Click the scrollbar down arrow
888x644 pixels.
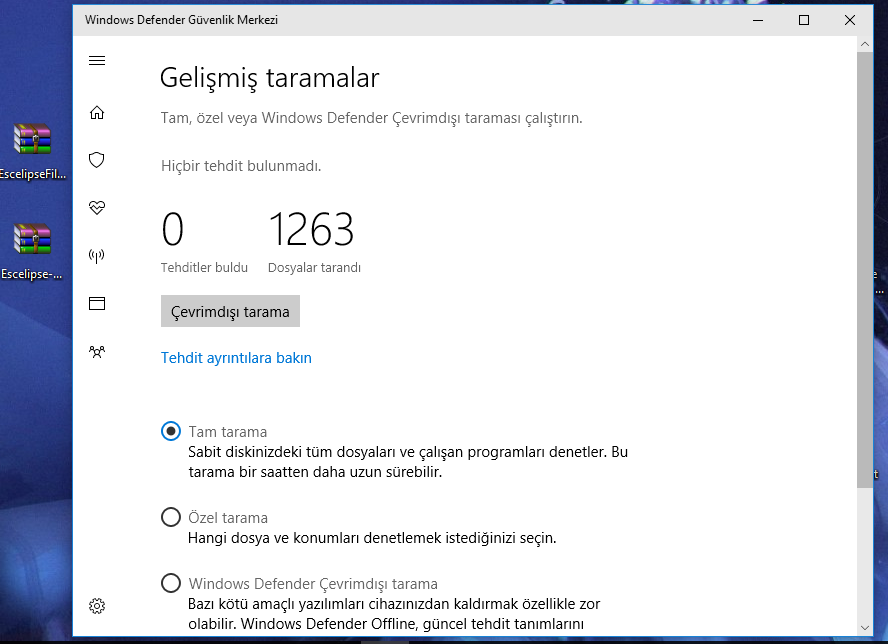click(x=864, y=628)
